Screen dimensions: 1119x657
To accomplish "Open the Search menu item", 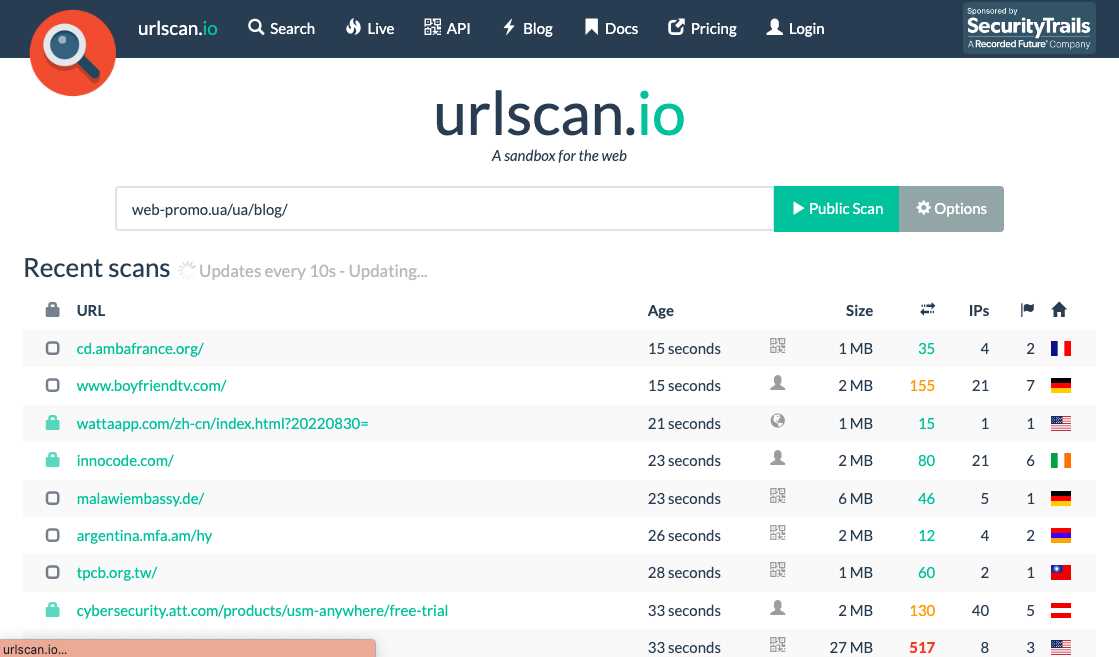I will click(281, 29).
